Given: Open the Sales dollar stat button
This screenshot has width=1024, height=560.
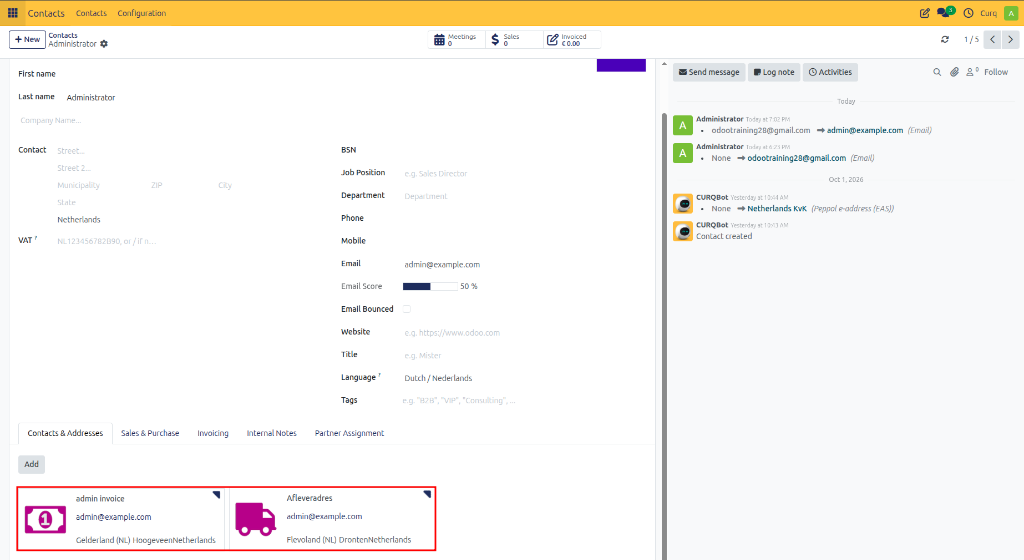Looking at the screenshot, I should [x=513, y=40].
